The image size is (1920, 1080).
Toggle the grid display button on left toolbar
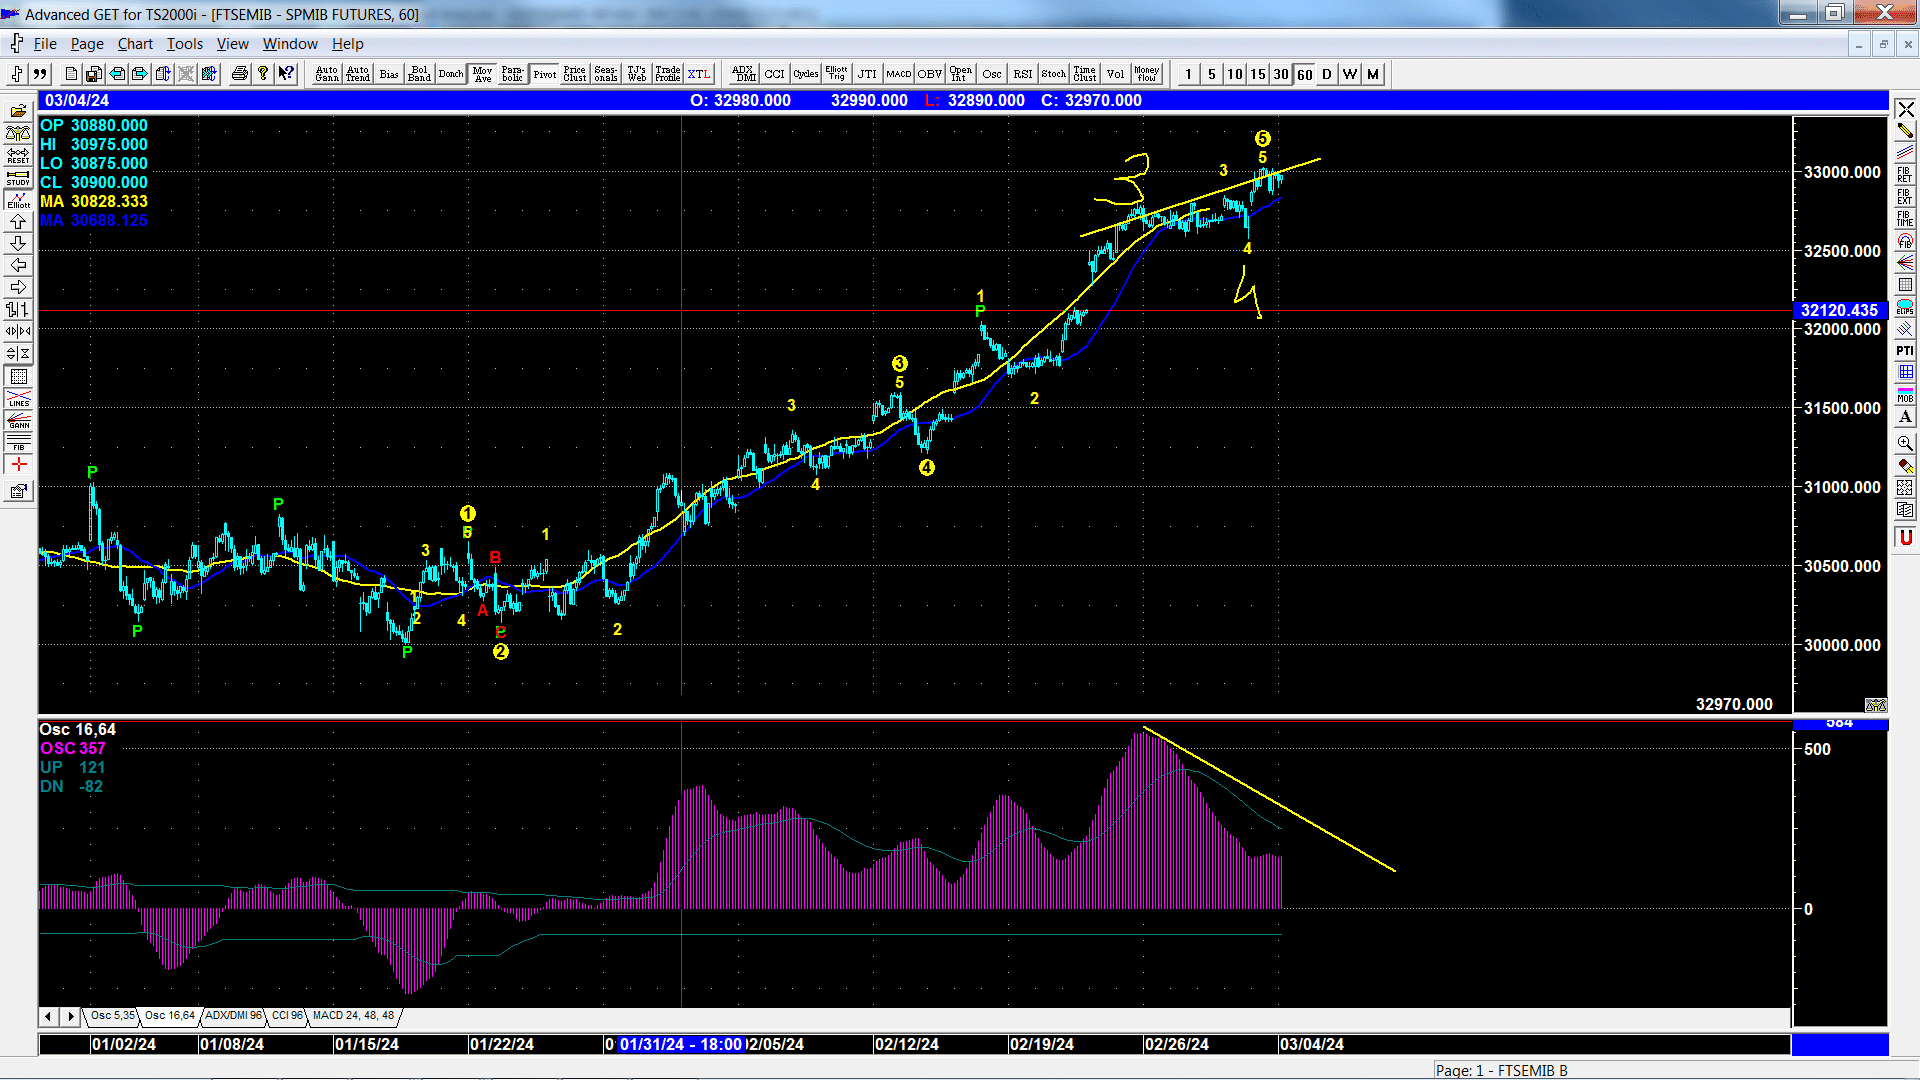(18, 376)
